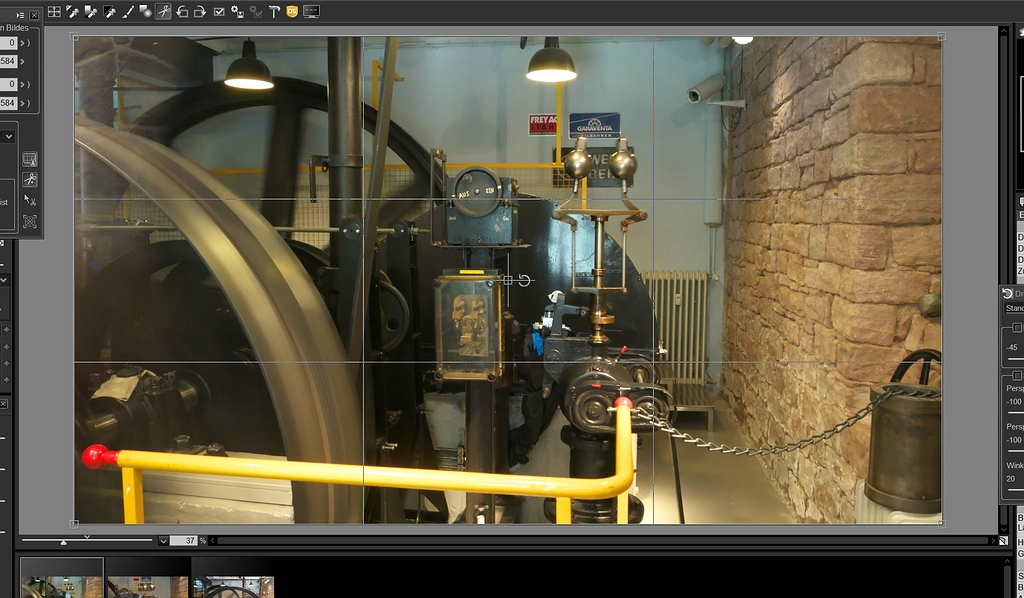
Task: Click the rotate left icon in toolbar
Action: [x=182, y=11]
